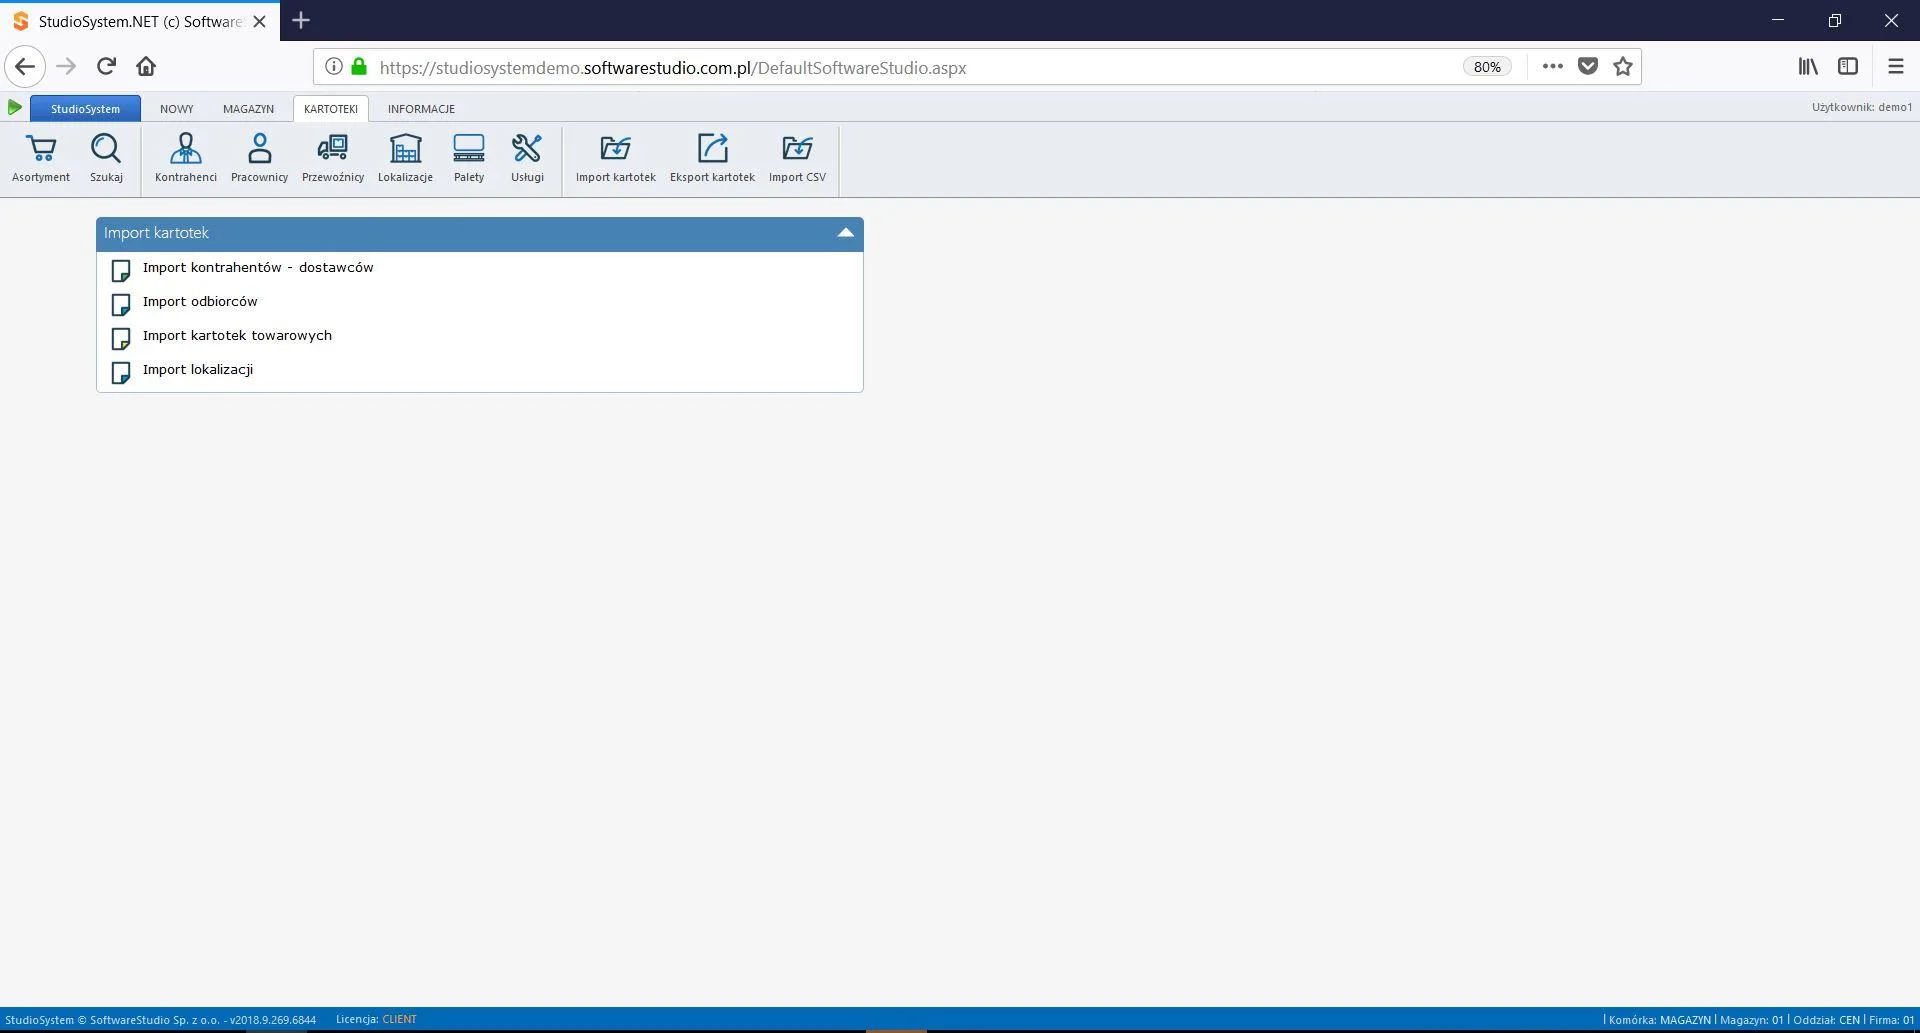The image size is (1920, 1033).
Task: Click the green play arrow icon
Action: (14, 107)
